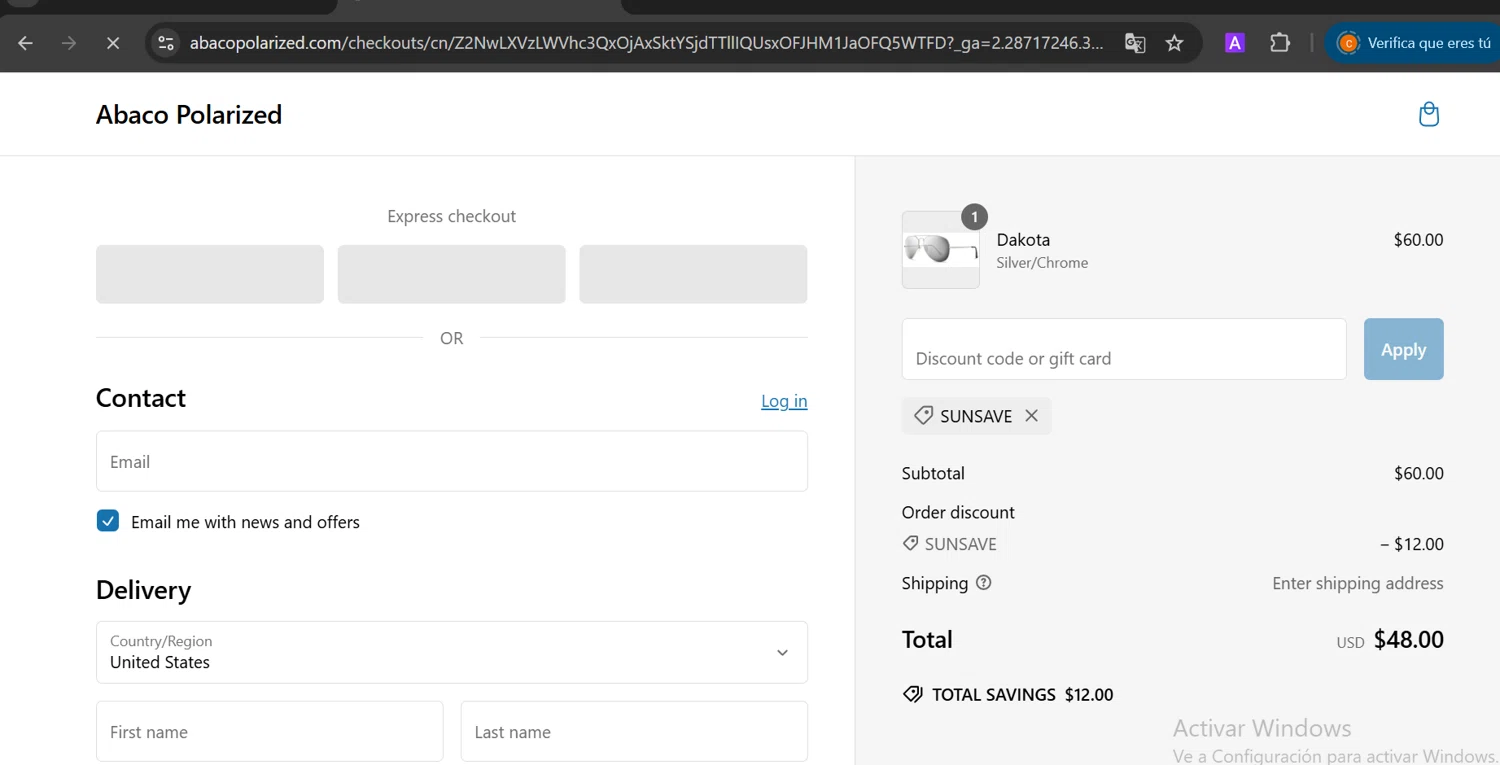Screen dimensions: 1500x765
Task: Choose the first express checkout button
Action: click(x=210, y=274)
